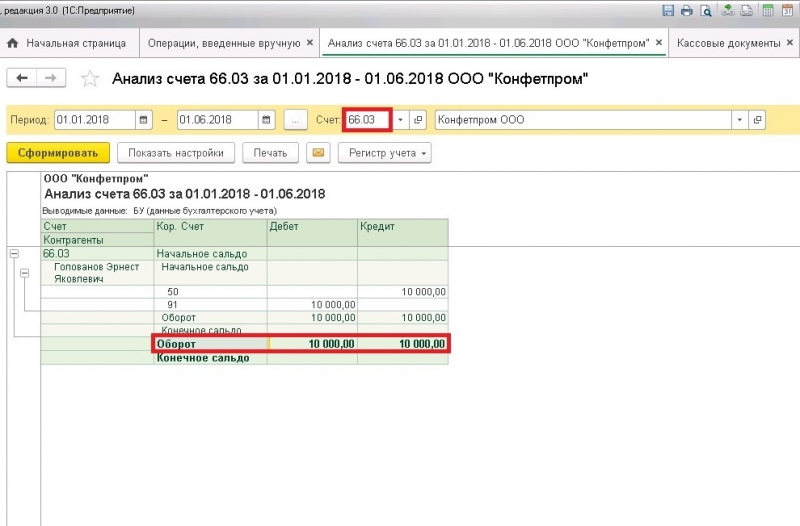Open print preview magnifier icon
800x526 pixels.
point(706,11)
